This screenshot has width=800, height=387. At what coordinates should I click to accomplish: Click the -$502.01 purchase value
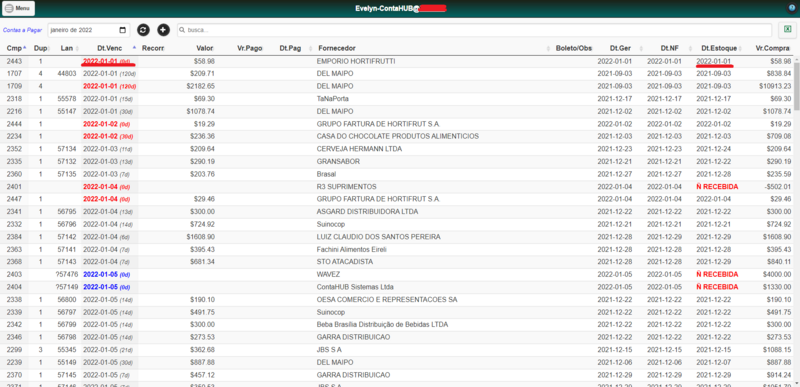tap(777, 187)
